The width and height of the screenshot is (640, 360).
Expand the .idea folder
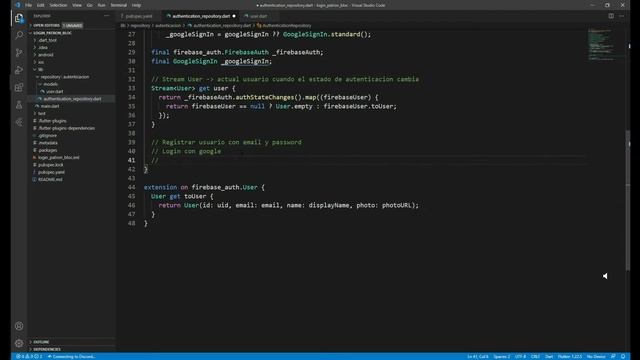(x=43, y=47)
